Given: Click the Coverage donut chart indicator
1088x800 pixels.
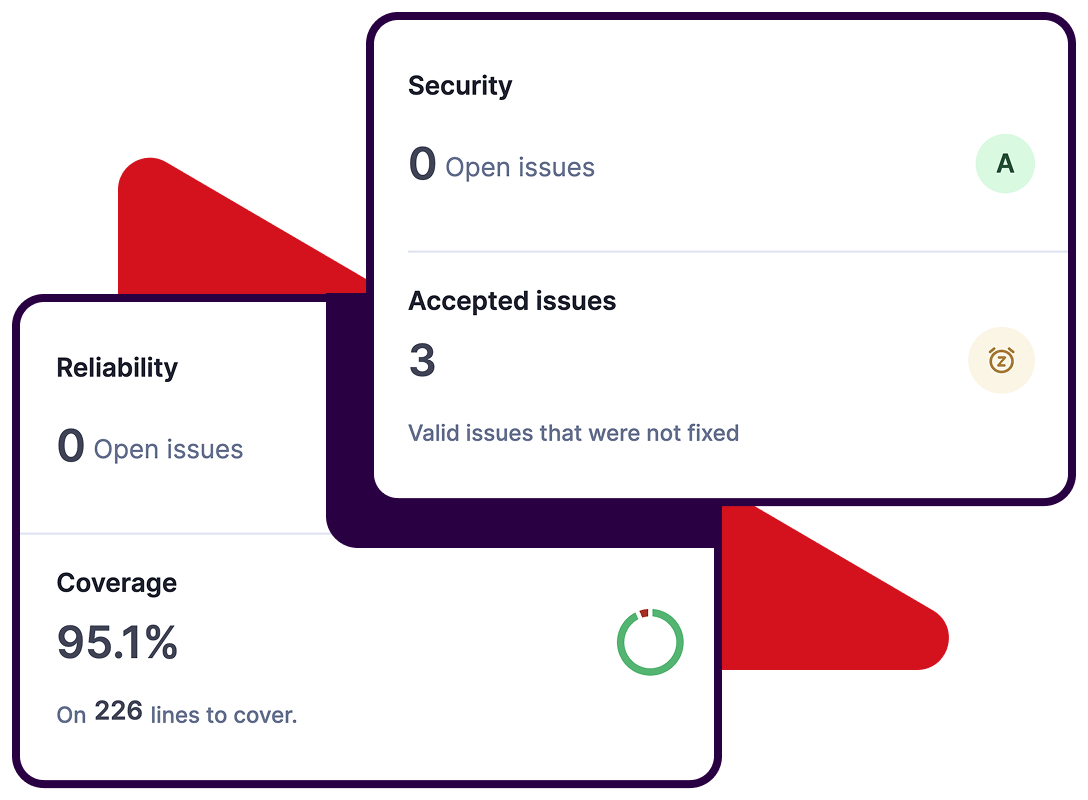Looking at the screenshot, I should tap(650, 642).
